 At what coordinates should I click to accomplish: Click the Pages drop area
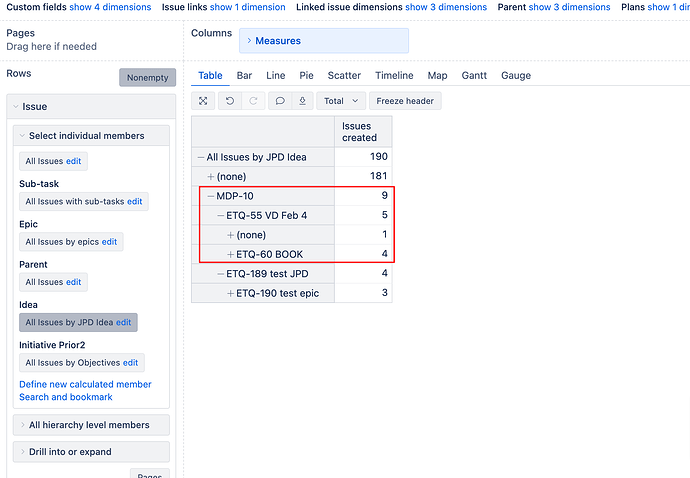92,40
